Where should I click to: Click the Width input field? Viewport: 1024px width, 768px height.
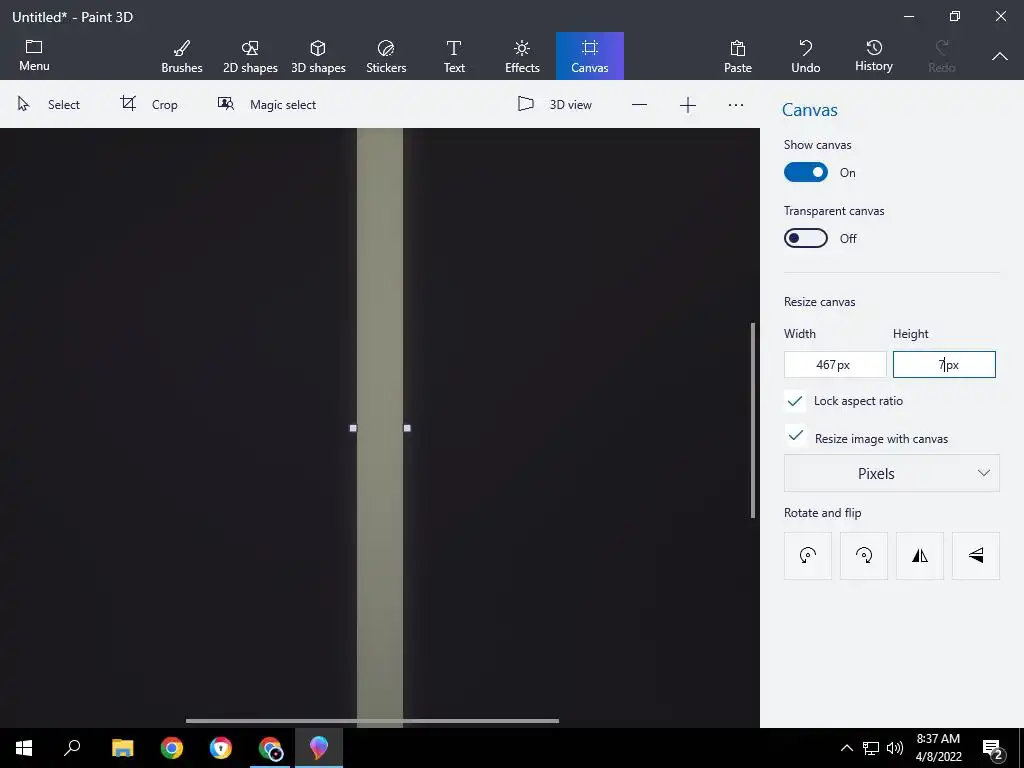coord(835,364)
